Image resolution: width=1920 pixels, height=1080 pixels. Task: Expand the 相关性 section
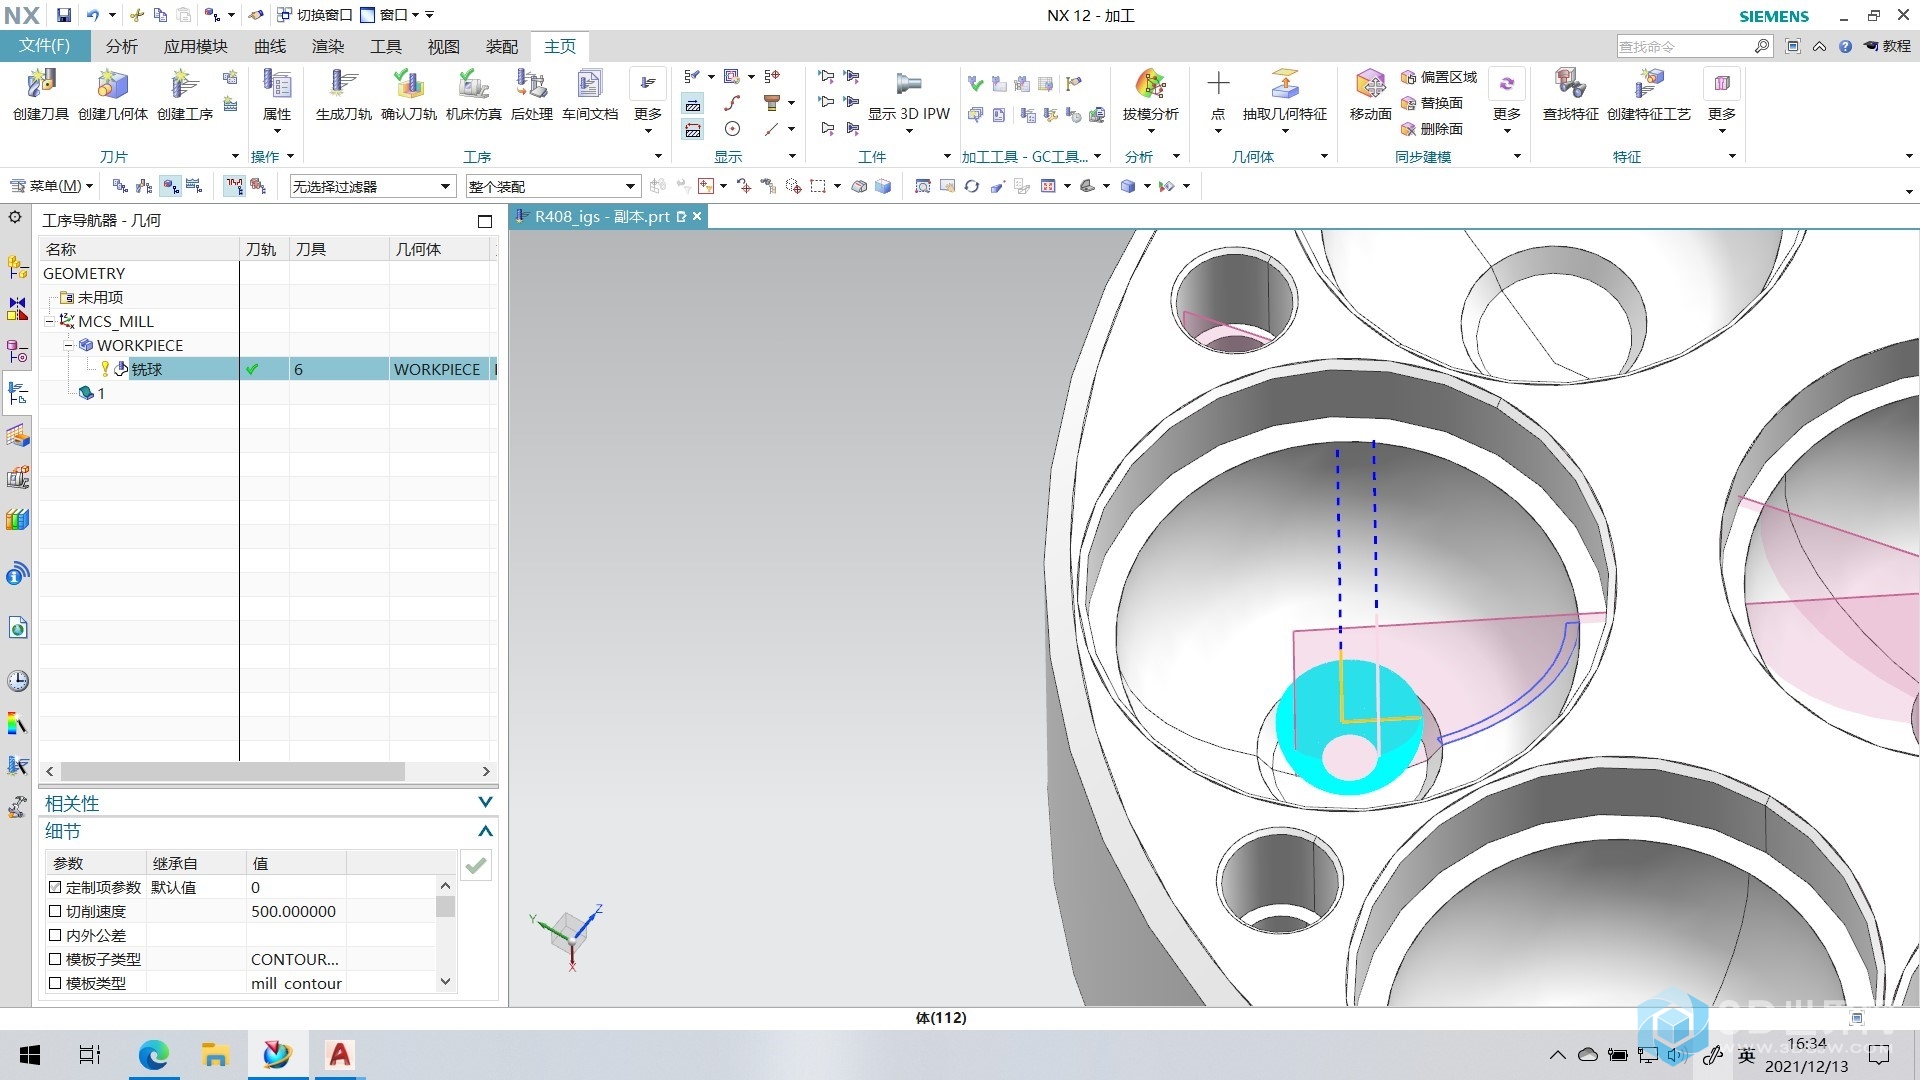(x=485, y=802)
